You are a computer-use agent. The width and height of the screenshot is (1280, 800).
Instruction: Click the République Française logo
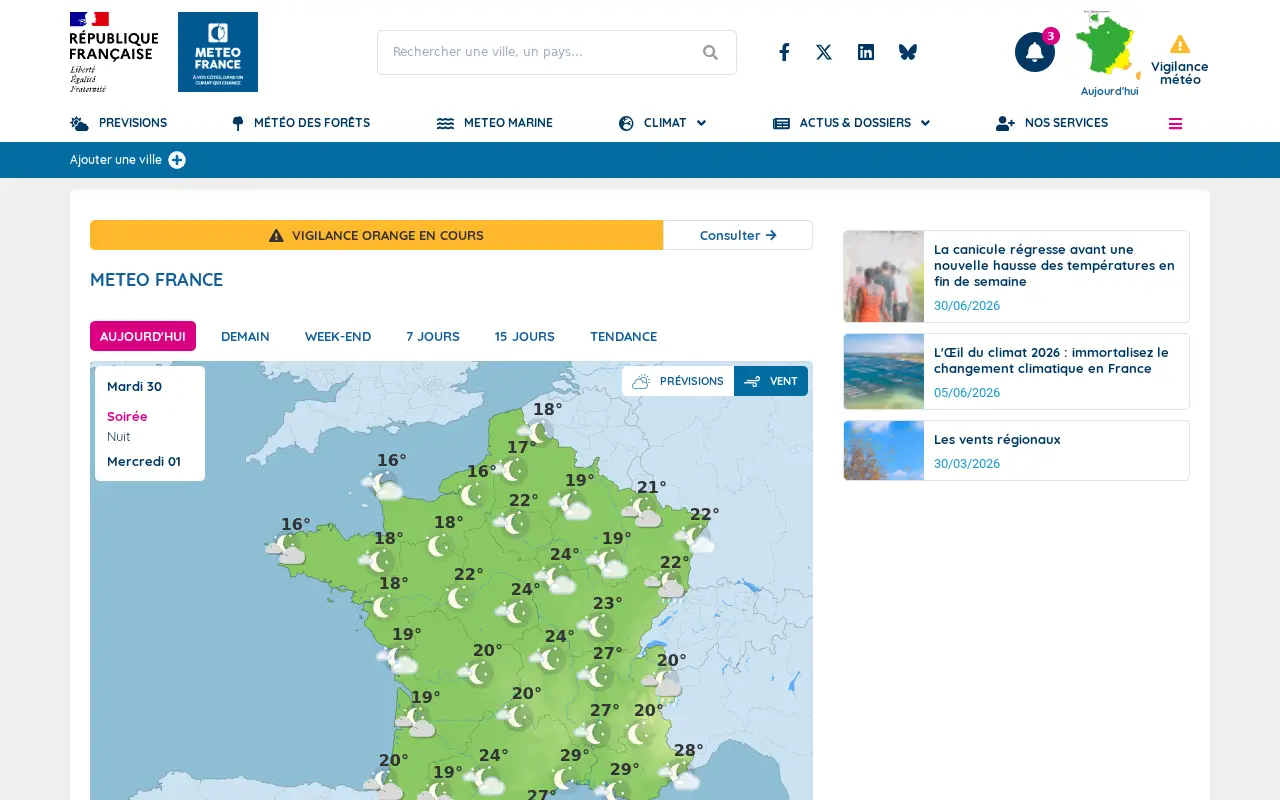coord(114,52)
